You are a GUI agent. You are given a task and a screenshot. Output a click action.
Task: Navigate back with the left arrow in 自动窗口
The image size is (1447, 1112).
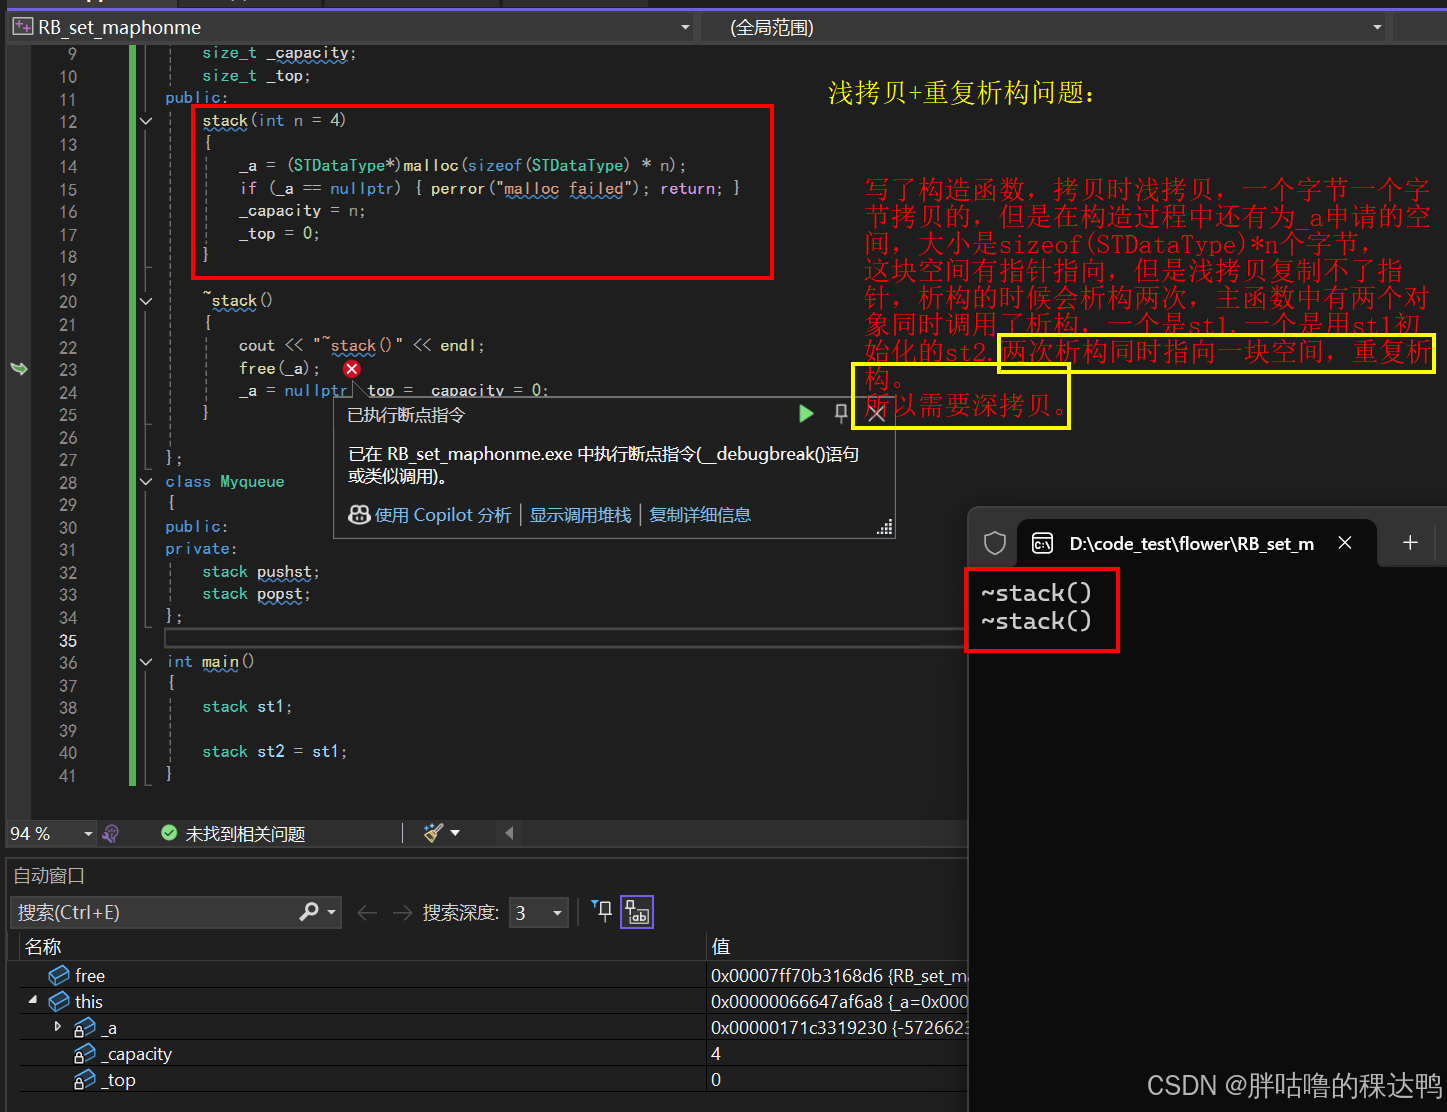click(x=367, y=912)
